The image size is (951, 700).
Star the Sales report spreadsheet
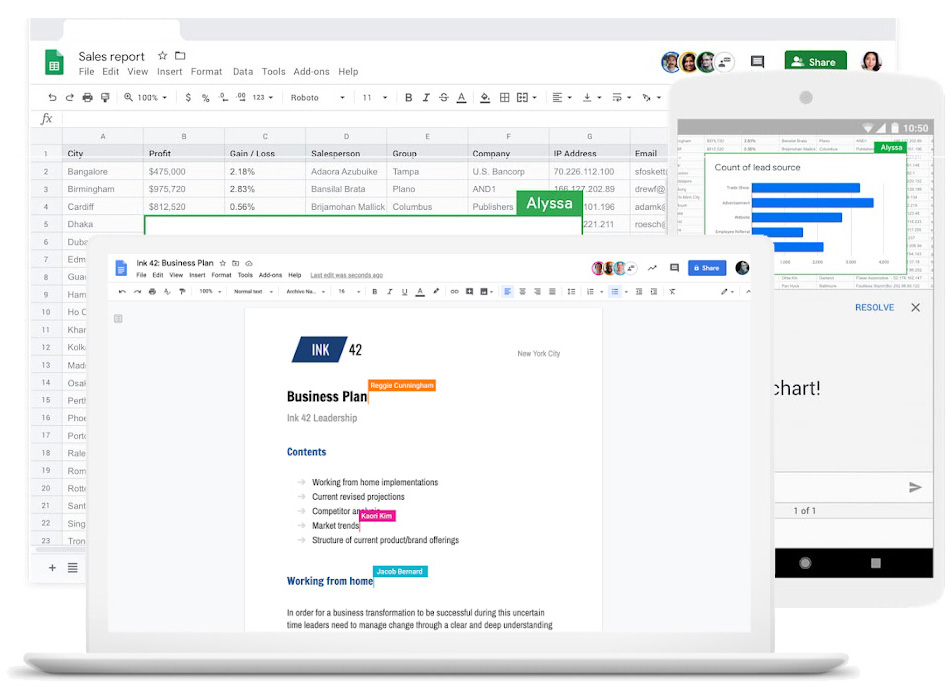coord(162,56)
